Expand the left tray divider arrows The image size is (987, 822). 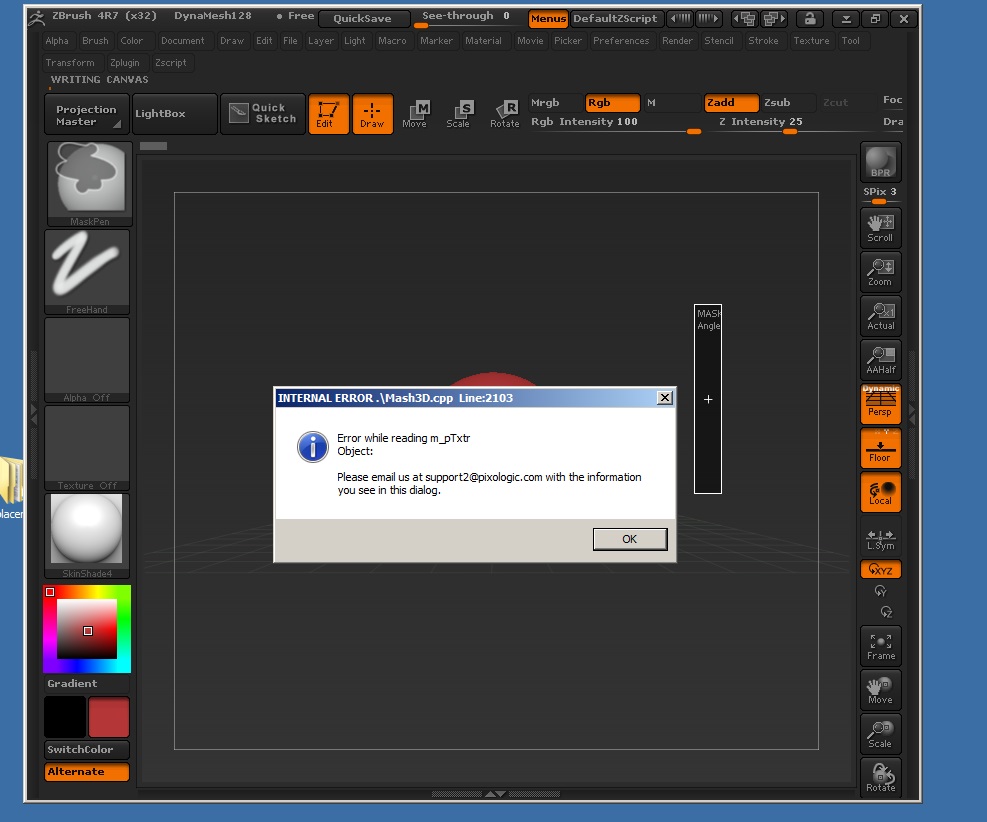(34, 414)
